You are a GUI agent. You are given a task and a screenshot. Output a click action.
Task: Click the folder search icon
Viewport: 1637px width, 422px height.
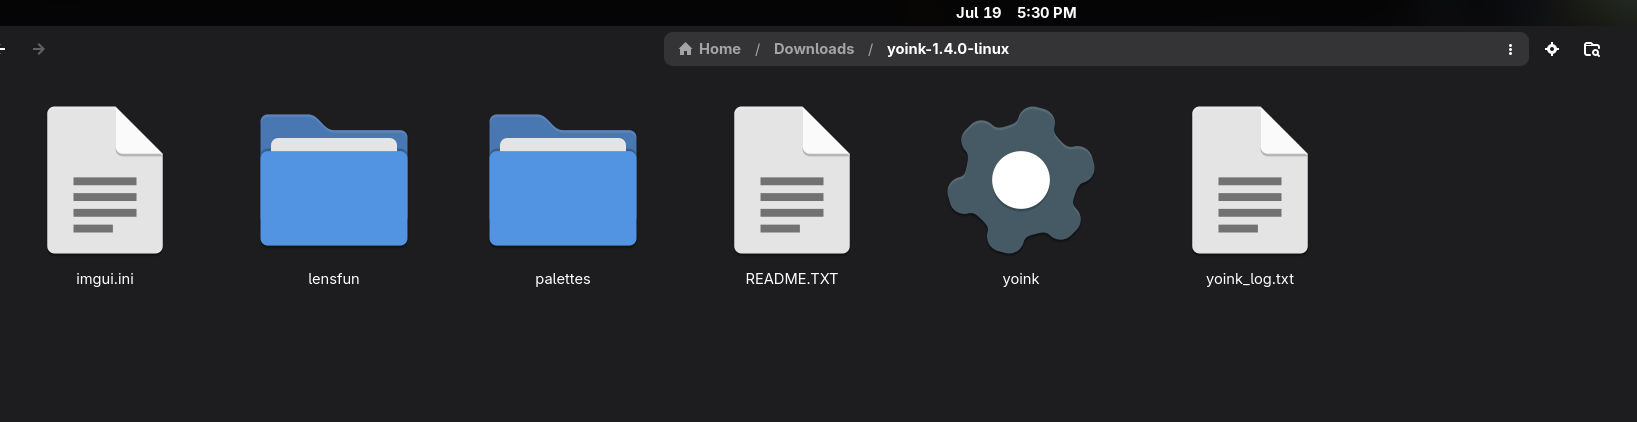(1592, 49)
